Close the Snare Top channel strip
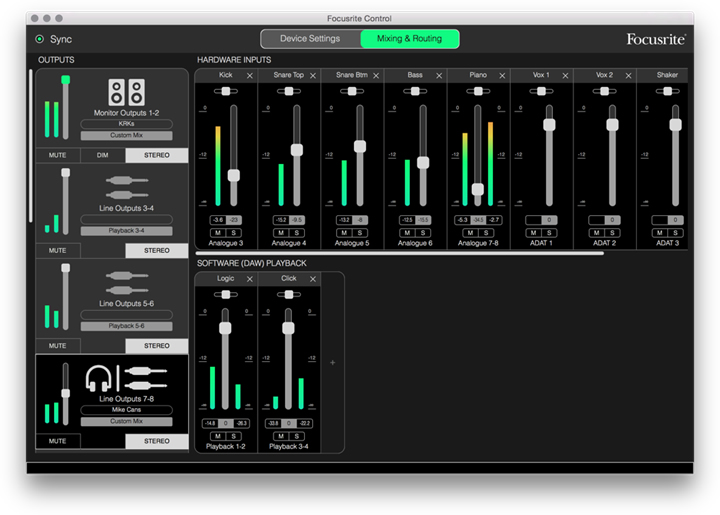This screenshot has height=515, width=720. pos(312,75)
